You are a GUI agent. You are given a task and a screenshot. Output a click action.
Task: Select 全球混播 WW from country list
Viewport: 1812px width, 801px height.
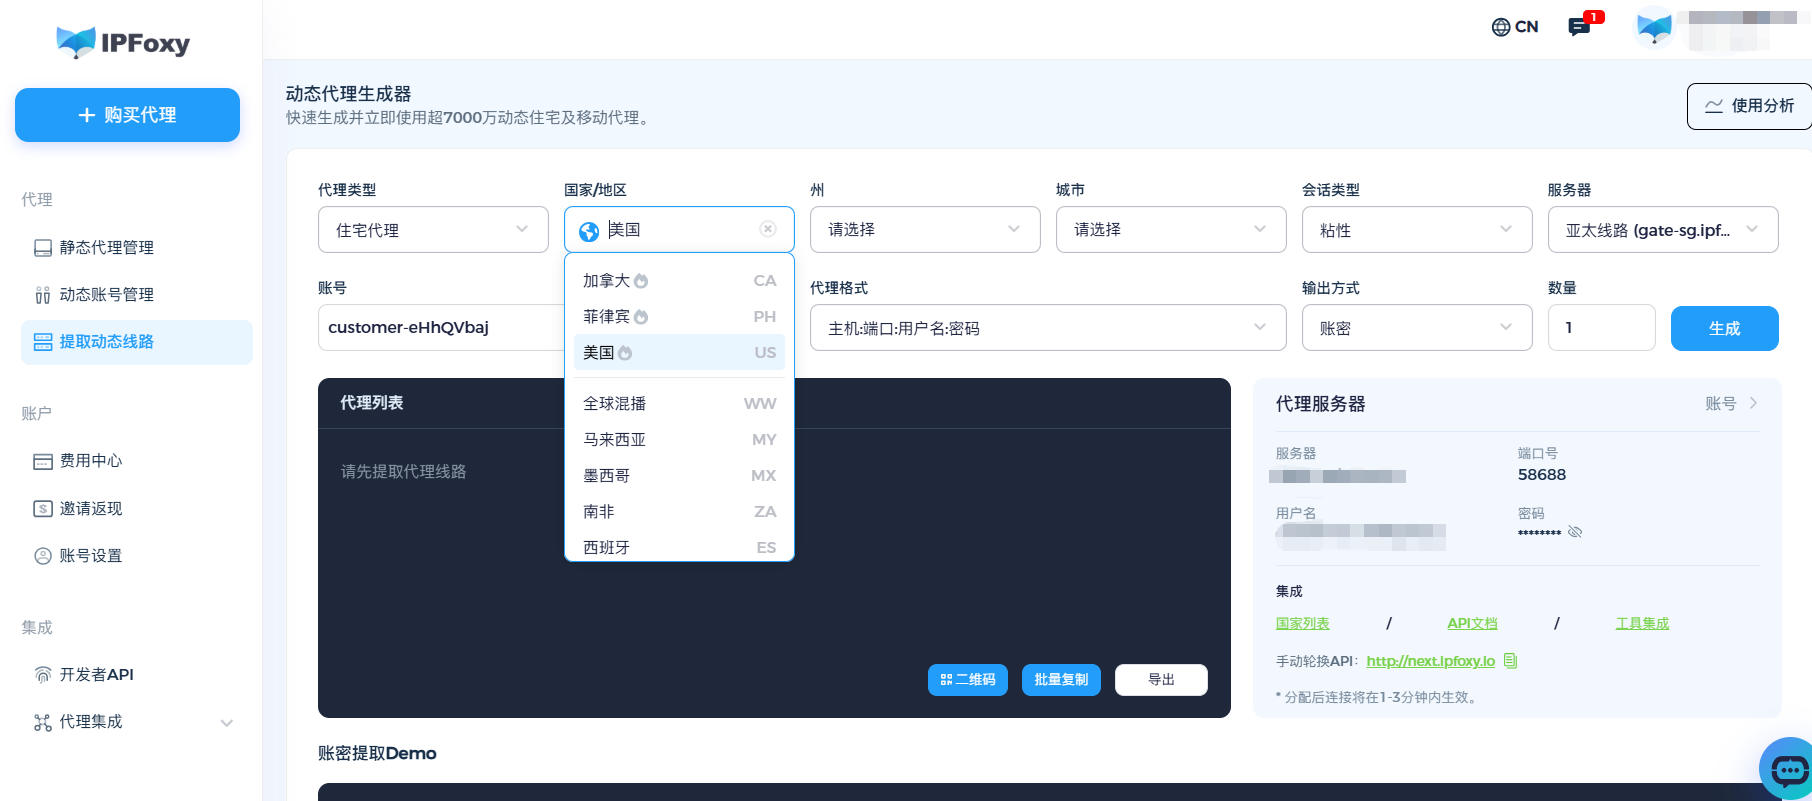pyautogui.click(x=679, y=404)
